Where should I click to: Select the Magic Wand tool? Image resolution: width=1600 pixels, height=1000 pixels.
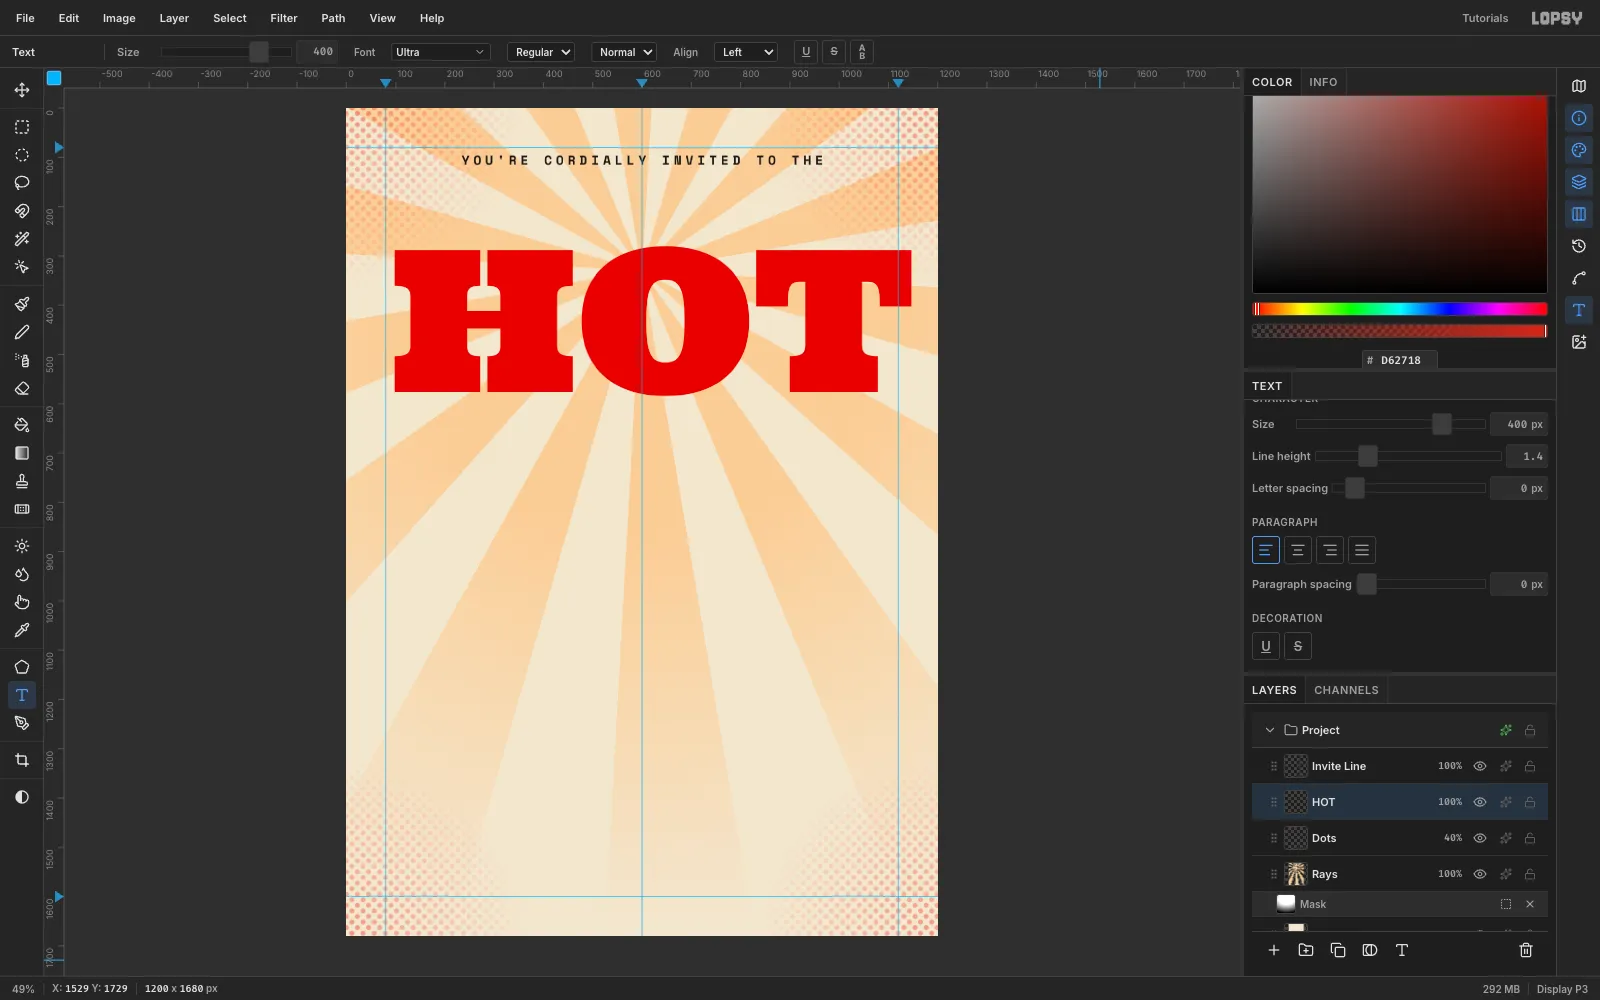tap(22, 239)
